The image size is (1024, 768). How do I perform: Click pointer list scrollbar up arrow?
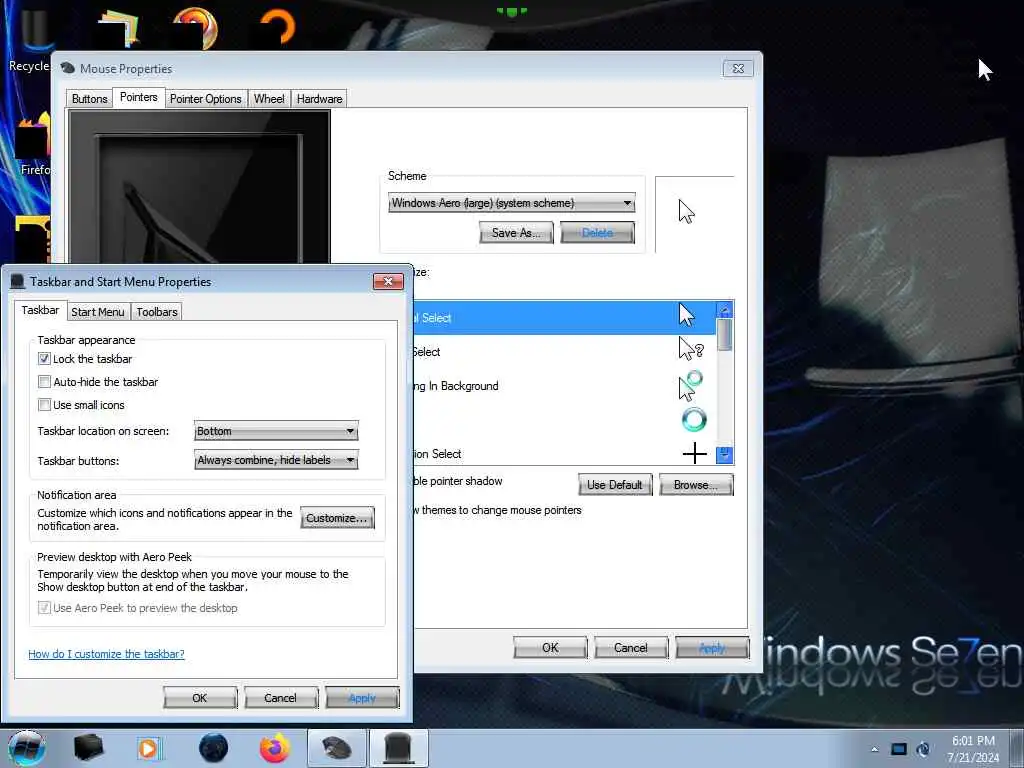(x=724, y=310)
